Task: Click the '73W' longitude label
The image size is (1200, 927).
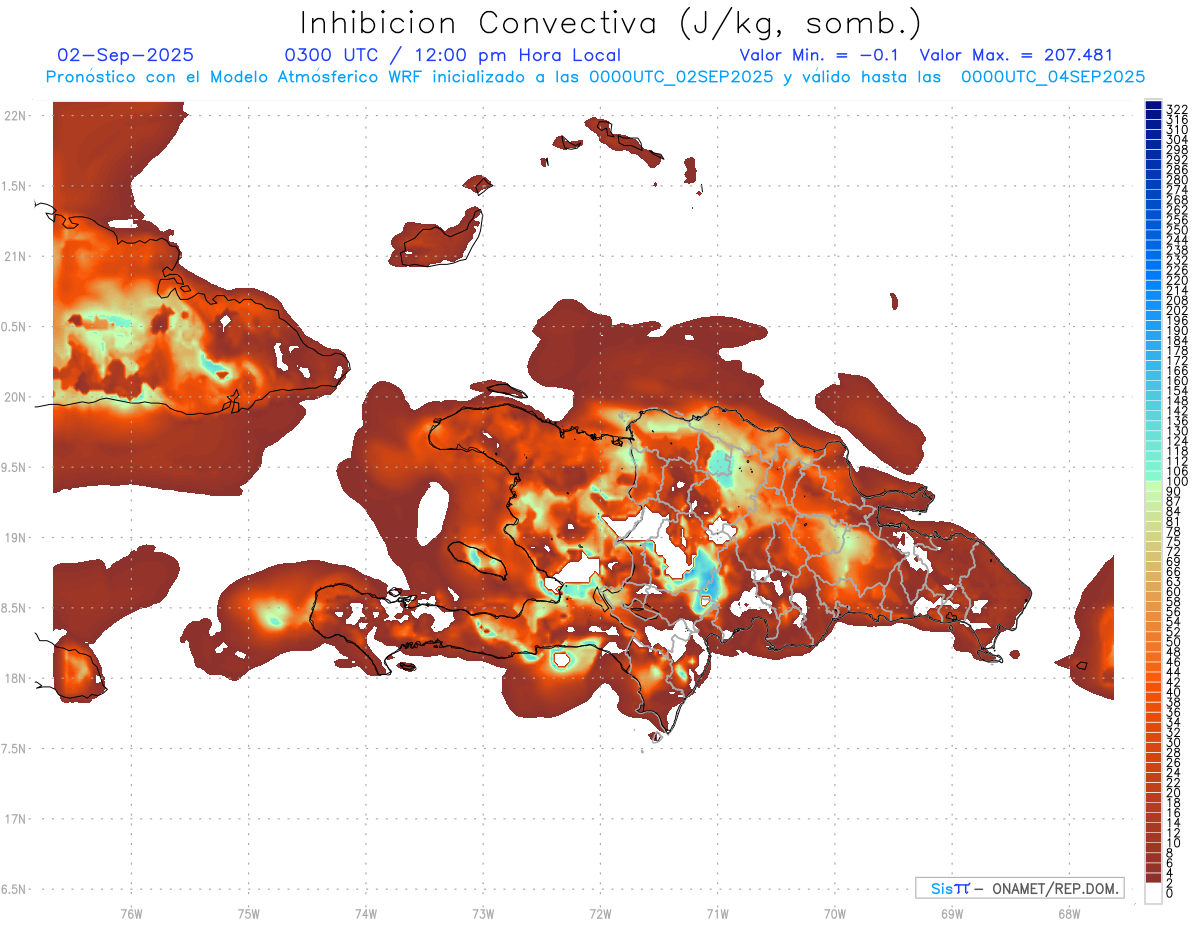Action: pos(483,913)
